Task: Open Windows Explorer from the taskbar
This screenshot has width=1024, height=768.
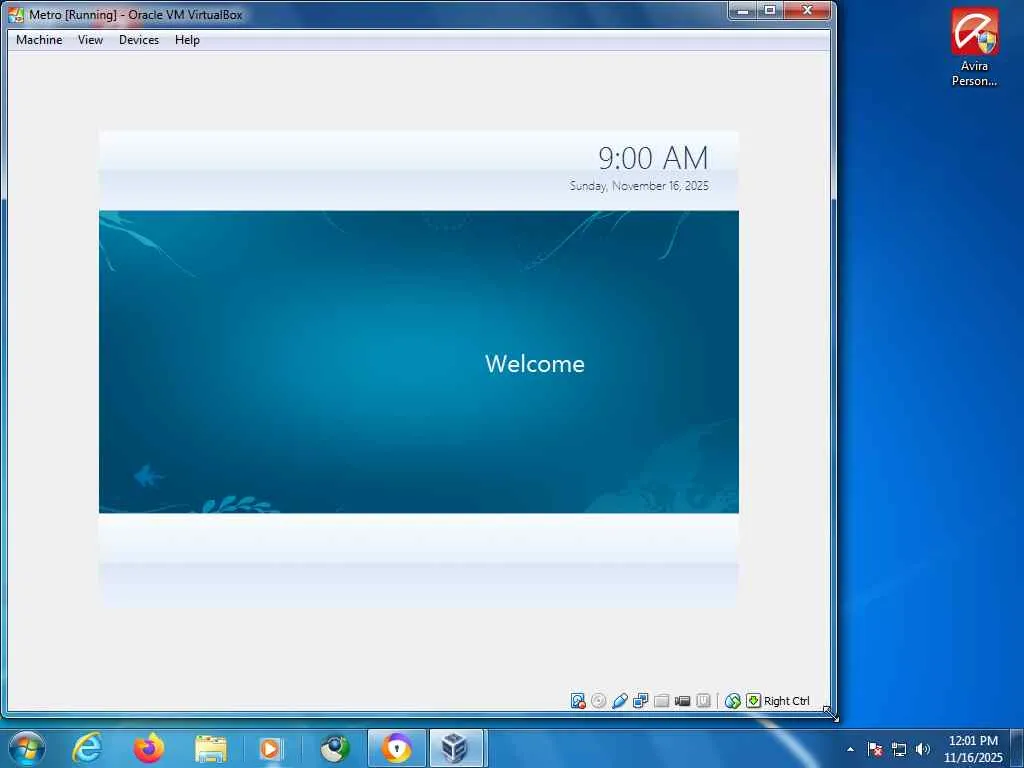Action: coord(211,748)
